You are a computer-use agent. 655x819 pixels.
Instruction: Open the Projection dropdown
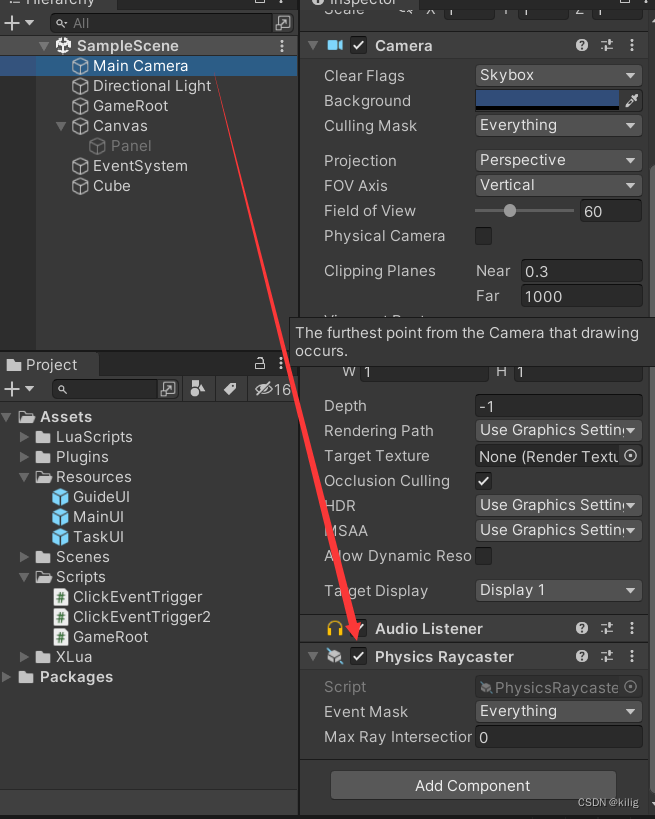(x=558, y=160)
